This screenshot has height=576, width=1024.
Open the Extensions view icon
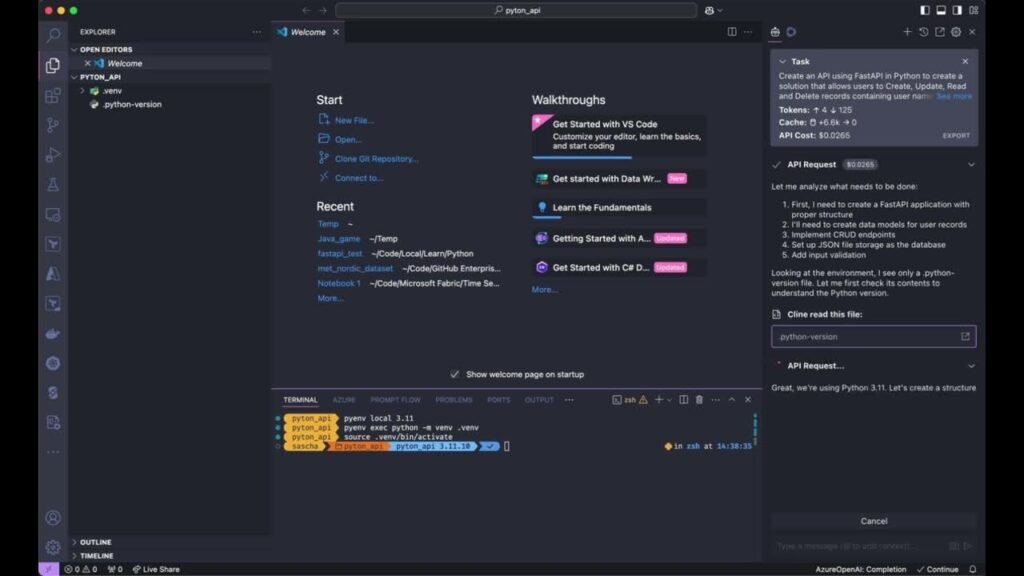(53, 95)
